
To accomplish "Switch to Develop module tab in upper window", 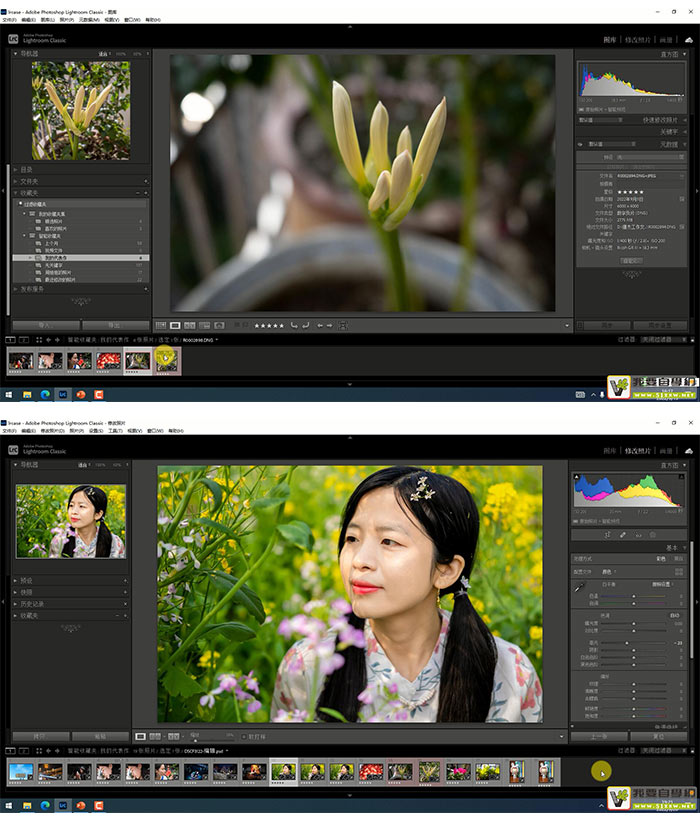I will coord(638,40).
